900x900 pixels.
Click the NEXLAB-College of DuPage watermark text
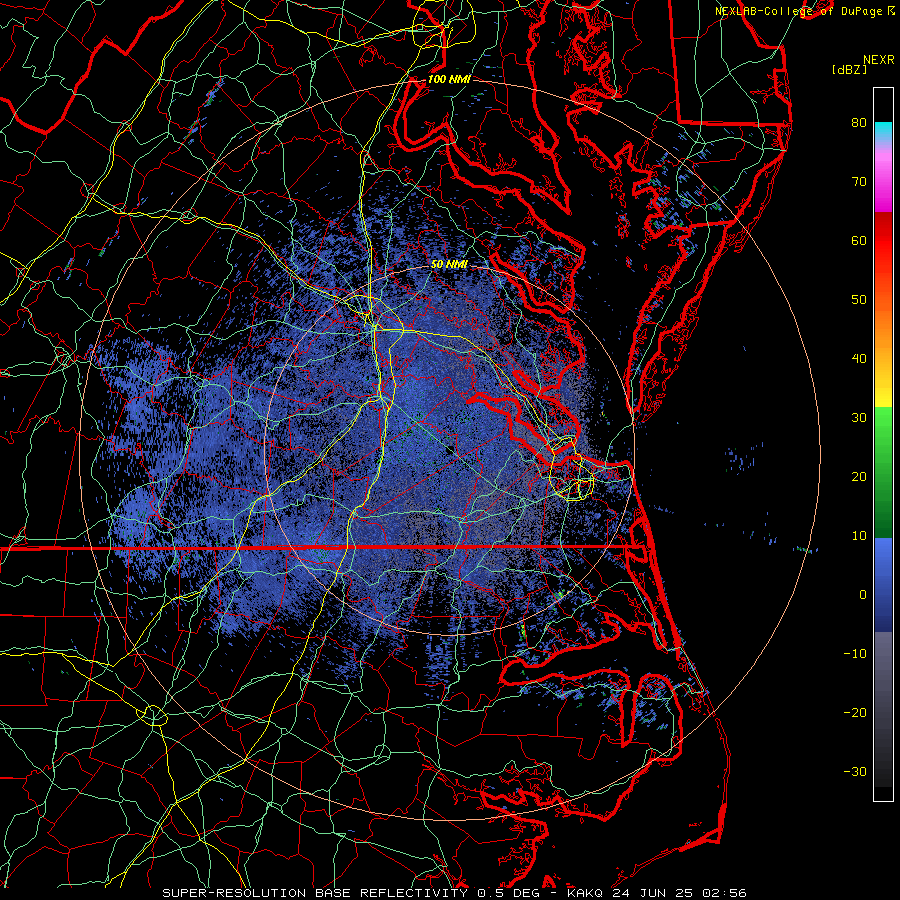pos(800,11)
